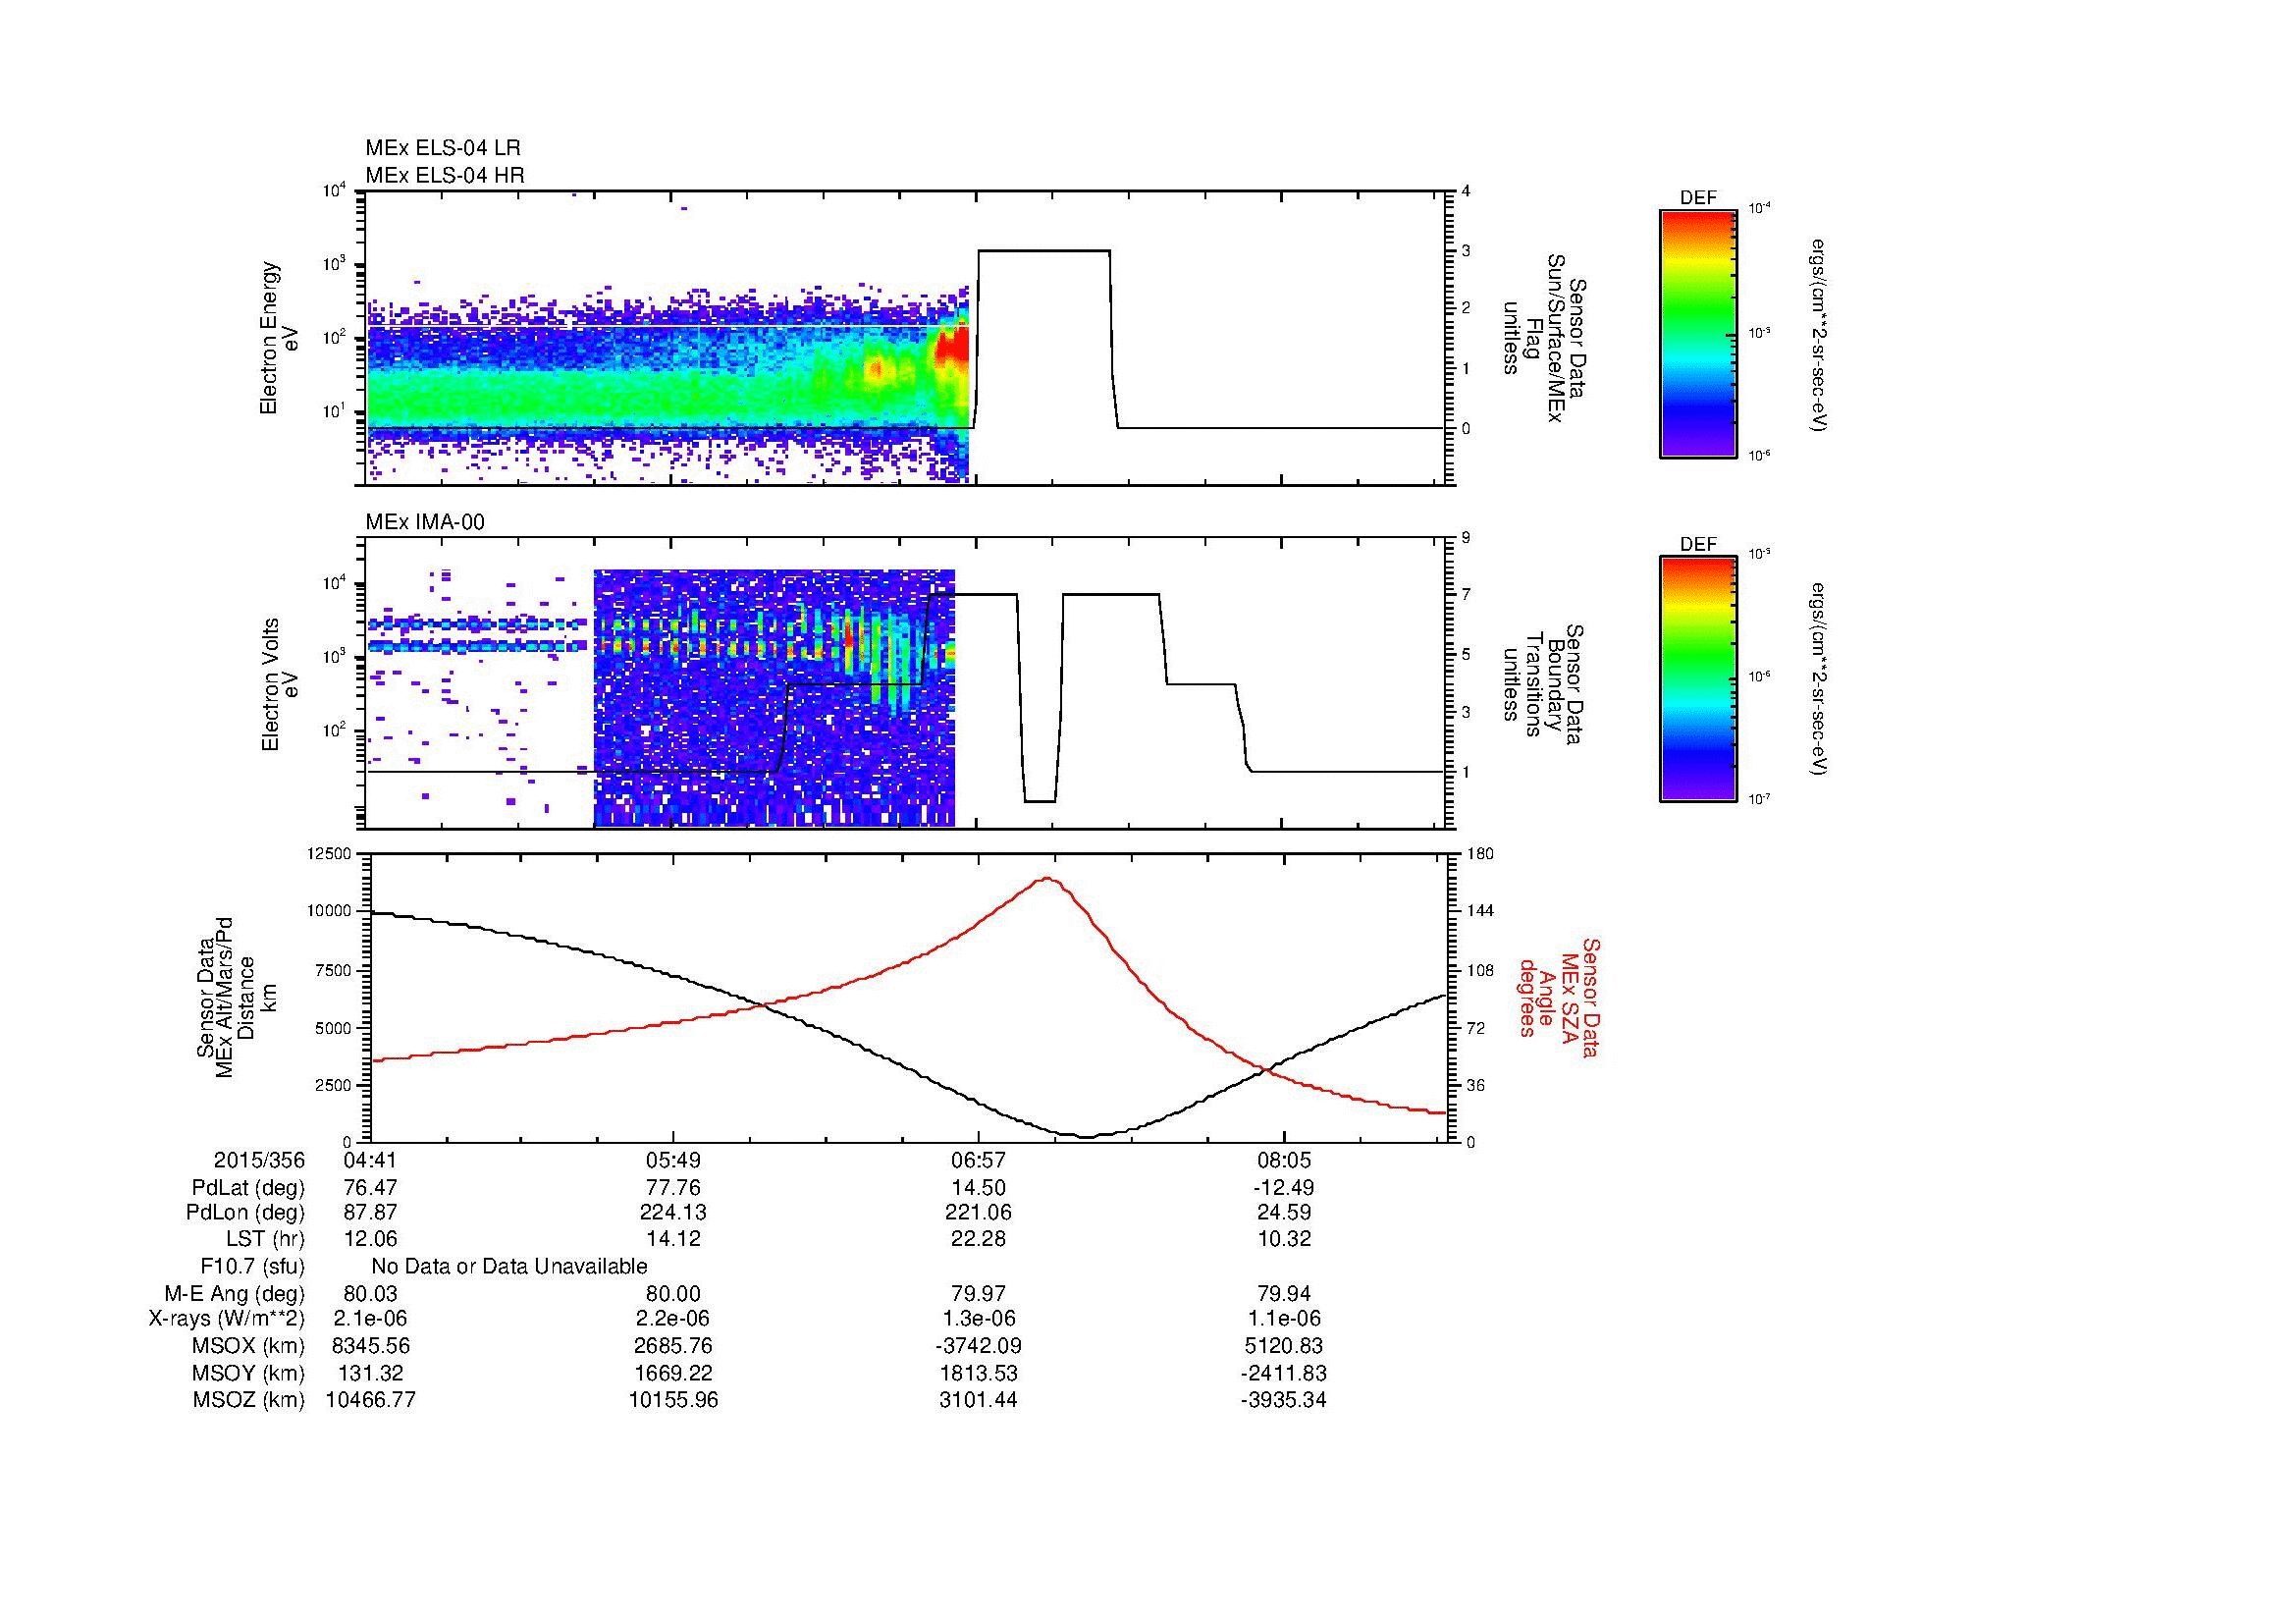
Task: Click the PdLon value 24.59
Action: pyautogui.click(x=1283, y=1212)
